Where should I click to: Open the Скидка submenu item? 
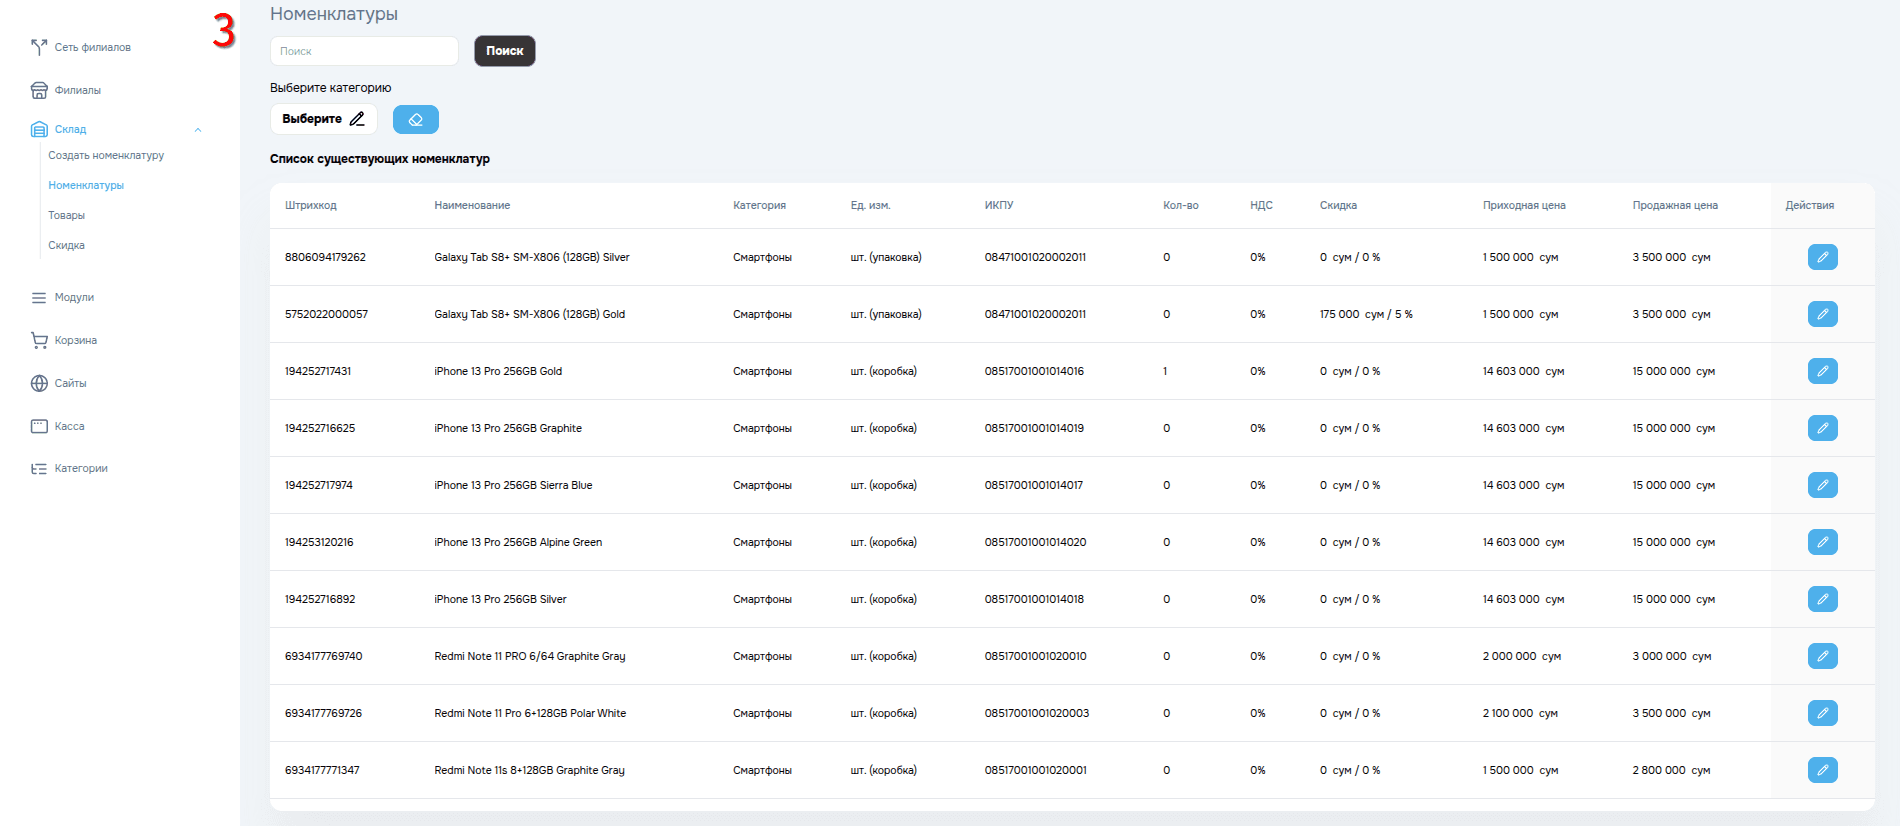pos(67,245)
